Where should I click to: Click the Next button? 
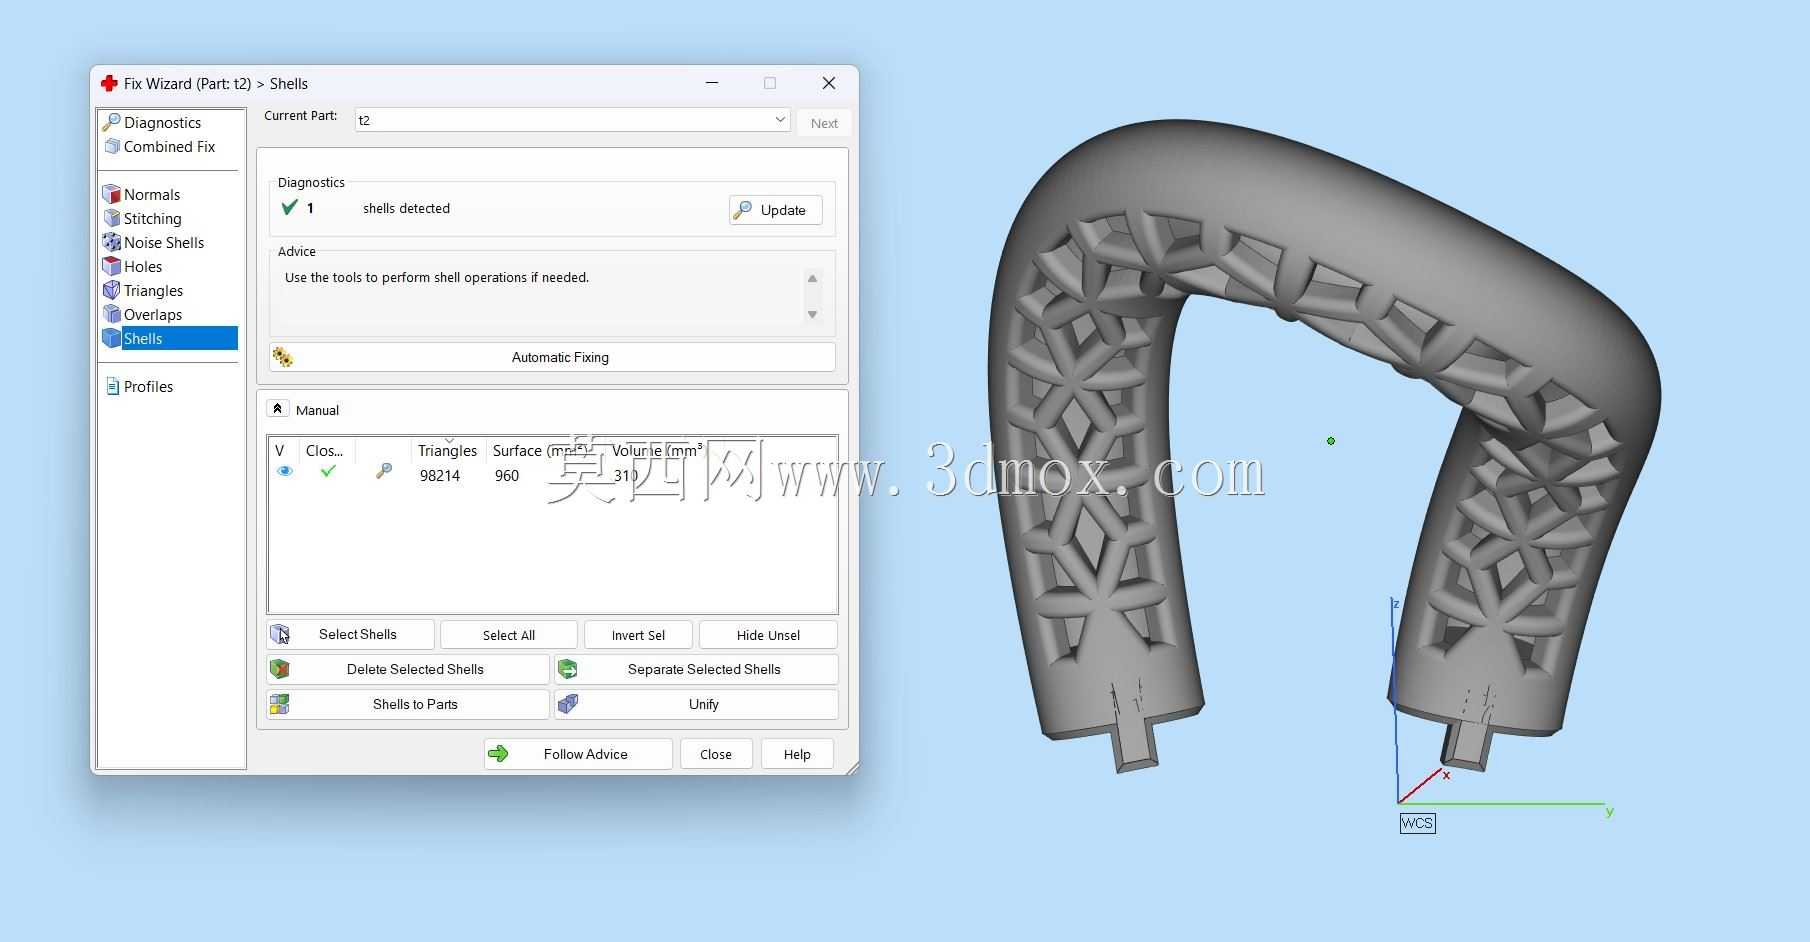pos(824,123)
